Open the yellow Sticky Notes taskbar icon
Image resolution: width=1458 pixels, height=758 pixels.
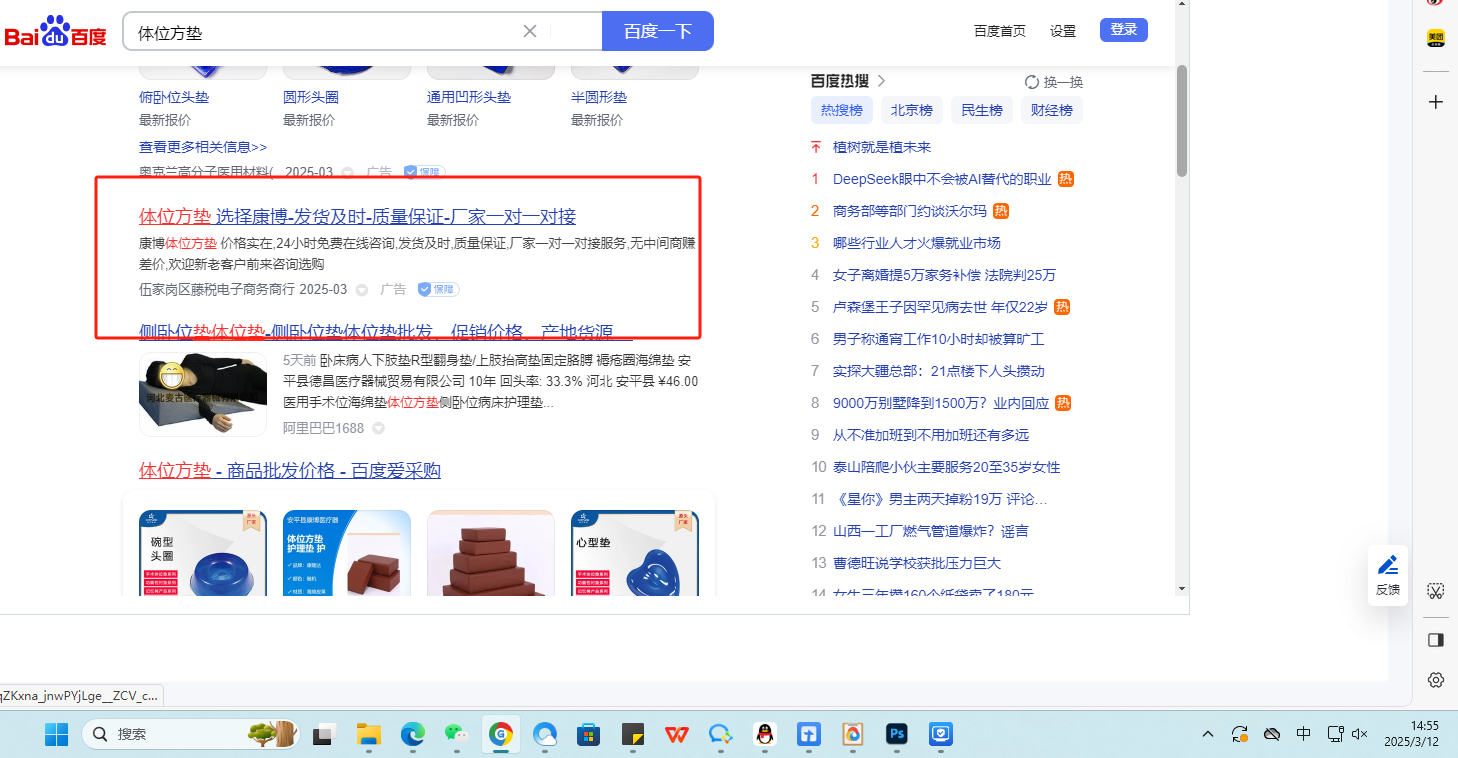(x=632, y=734)
